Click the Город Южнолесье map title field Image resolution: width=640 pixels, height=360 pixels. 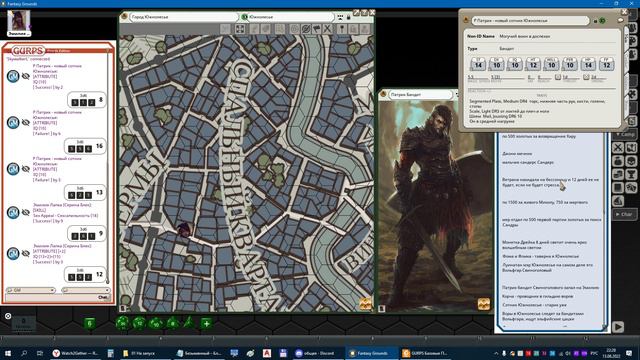click(x=183, y=17)
